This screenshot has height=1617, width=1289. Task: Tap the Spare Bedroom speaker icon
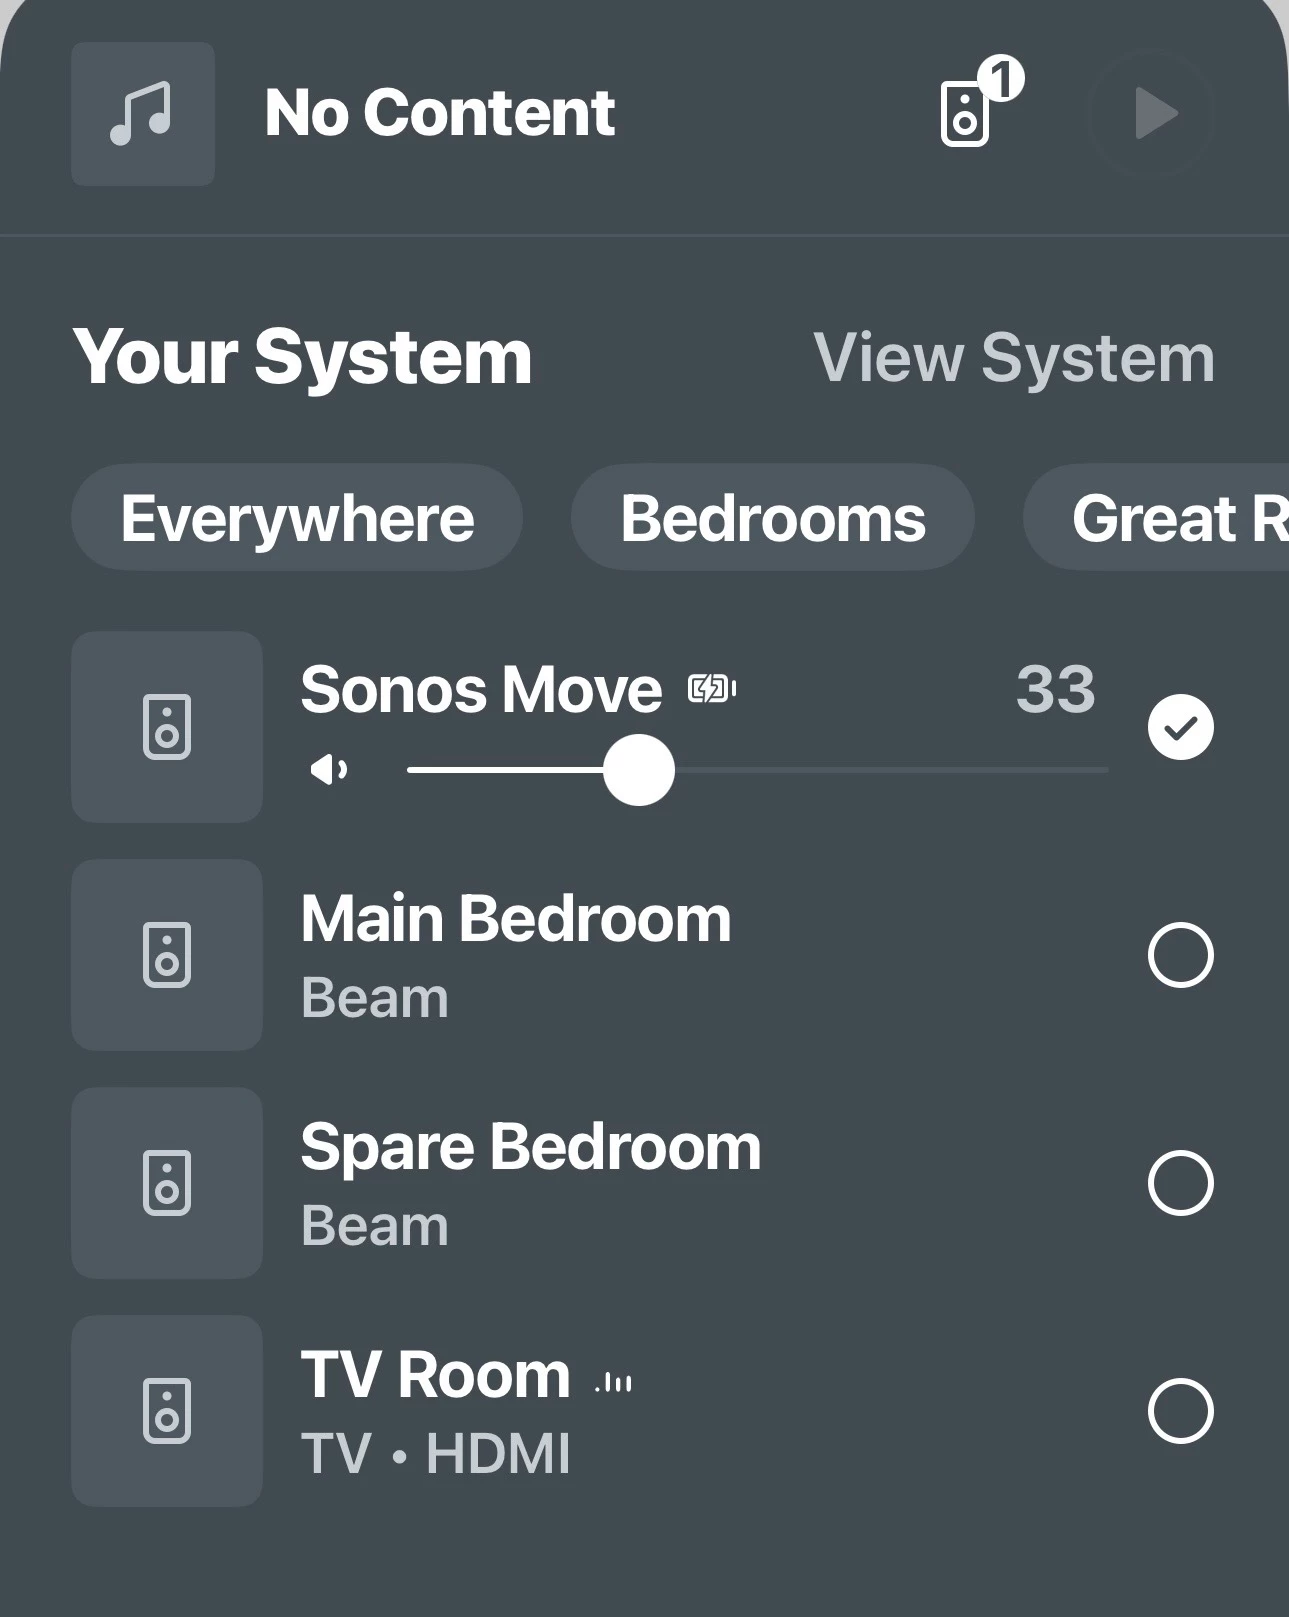(x=167, y=1183)
